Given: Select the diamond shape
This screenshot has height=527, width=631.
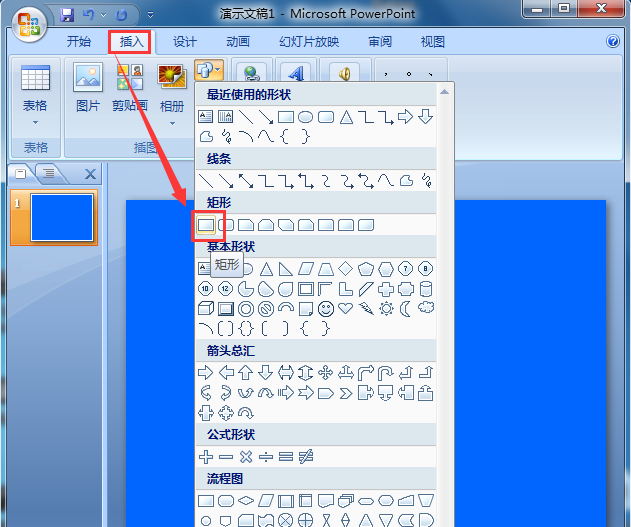Looking at the screenshot, I should (346, 268).
